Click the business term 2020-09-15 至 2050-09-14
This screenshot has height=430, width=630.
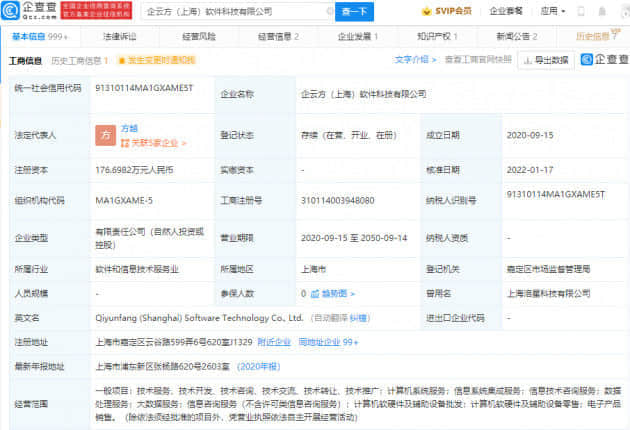(x=354, y=238)
